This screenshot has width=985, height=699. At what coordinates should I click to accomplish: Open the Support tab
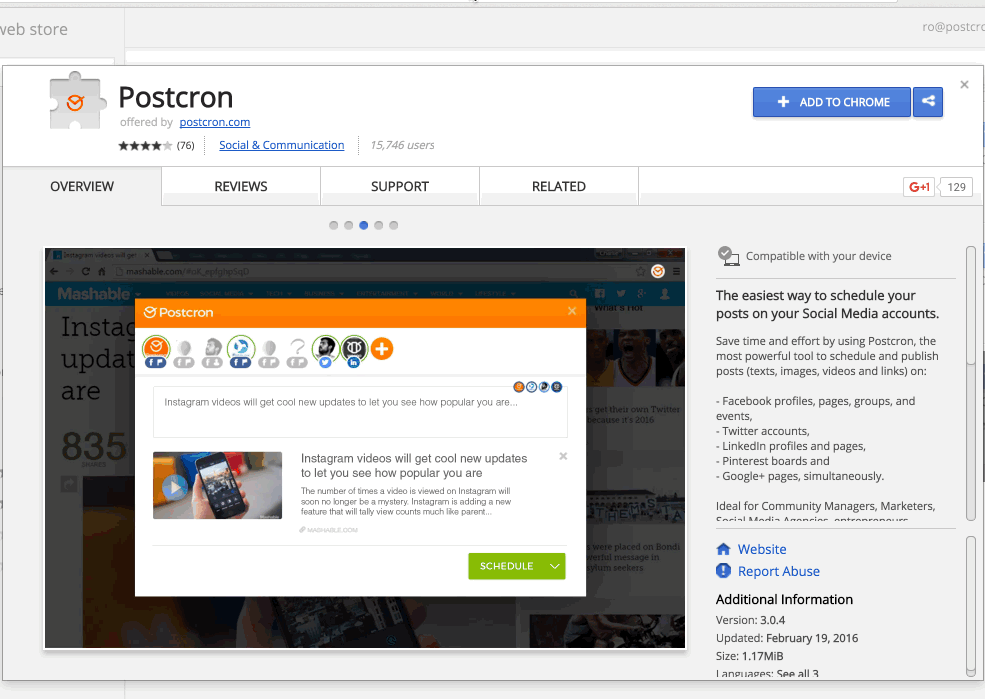[x=400, y=186]
